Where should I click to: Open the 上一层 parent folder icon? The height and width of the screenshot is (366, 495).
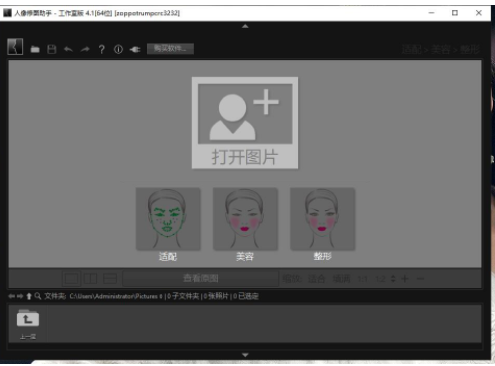click(28, 319)
